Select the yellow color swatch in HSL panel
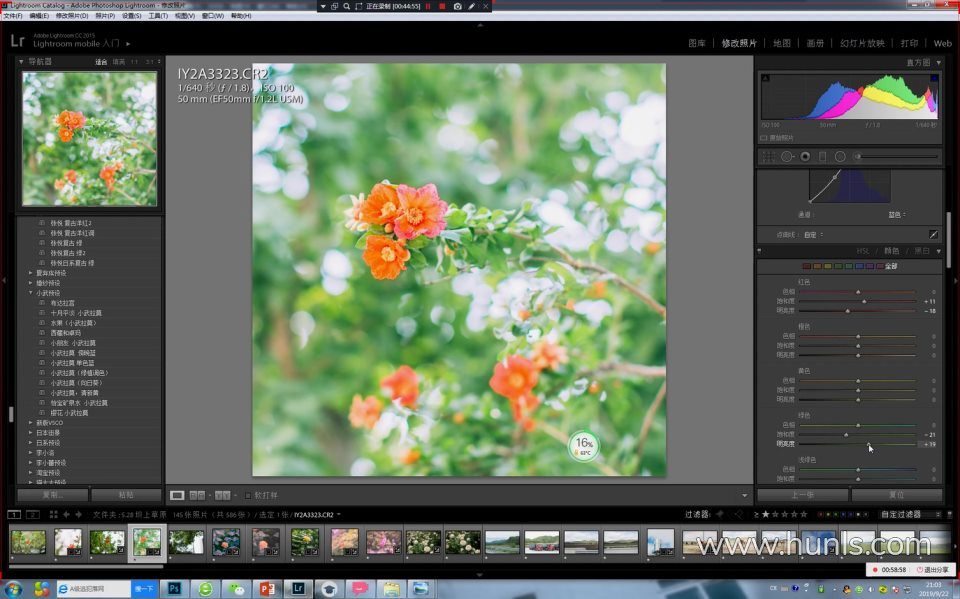 (828, 266)
